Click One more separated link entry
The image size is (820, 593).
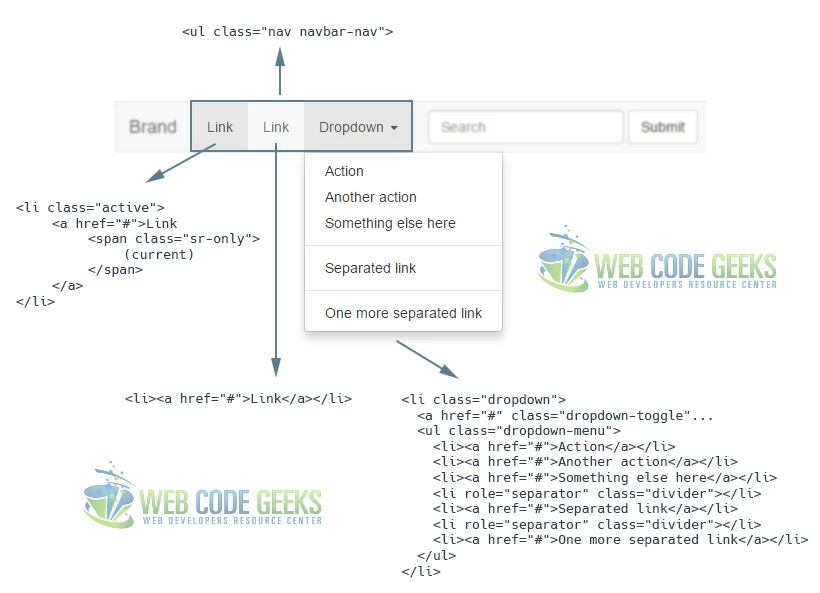(403, 313)
